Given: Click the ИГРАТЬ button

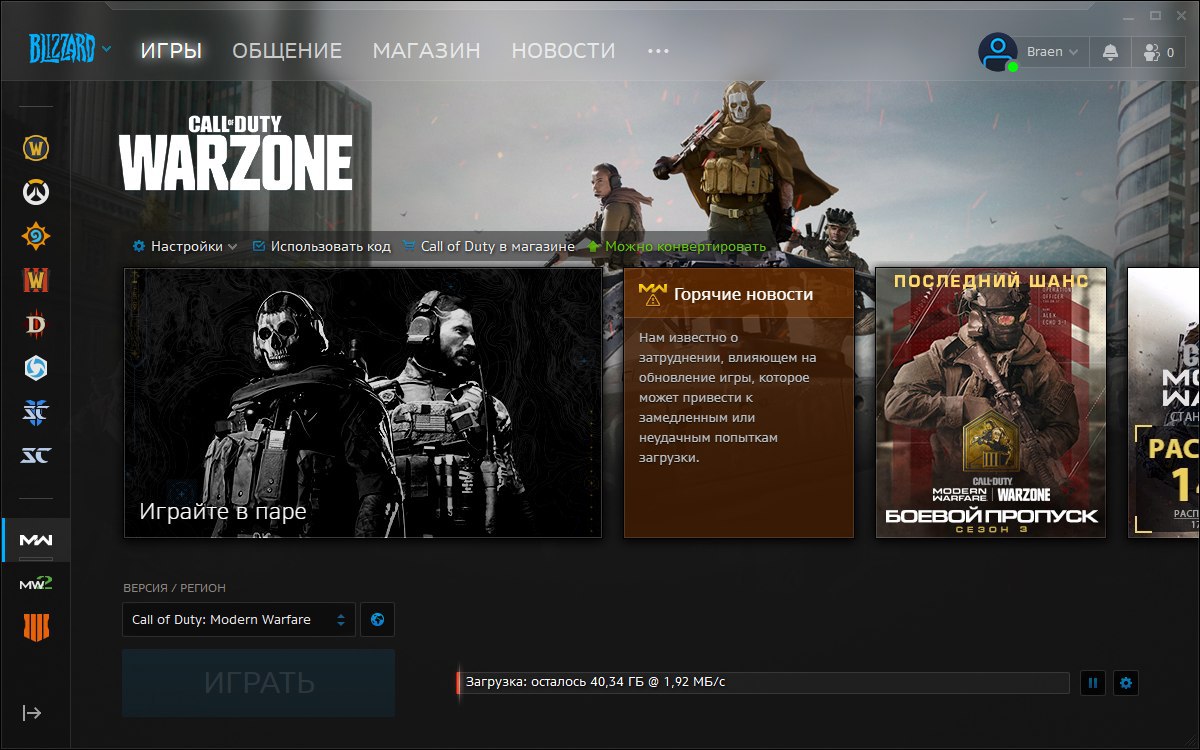Looking at the screenshot, I should (259, 683).
